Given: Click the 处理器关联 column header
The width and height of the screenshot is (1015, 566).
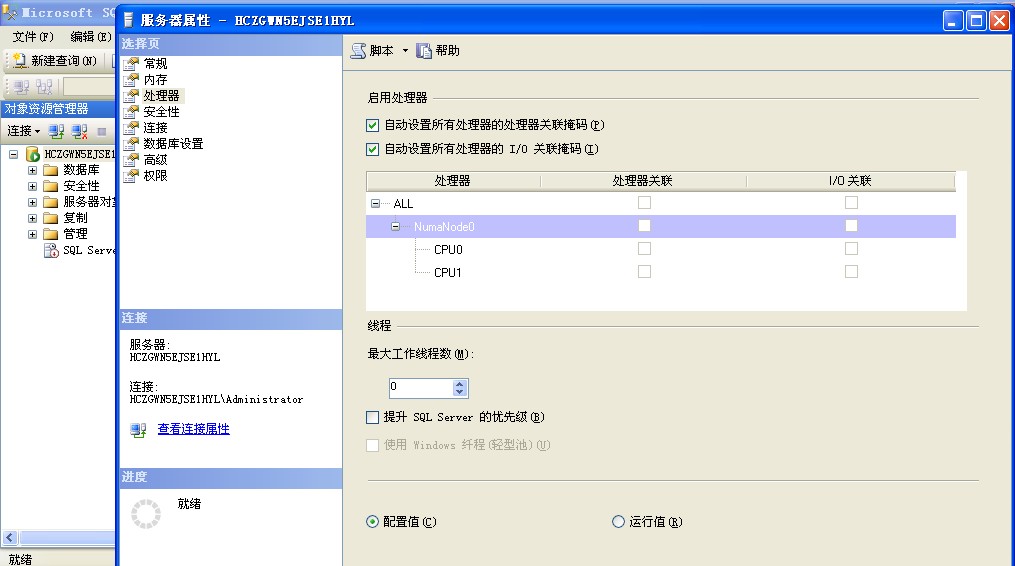Looking at the screenshot, I should 643,181.
